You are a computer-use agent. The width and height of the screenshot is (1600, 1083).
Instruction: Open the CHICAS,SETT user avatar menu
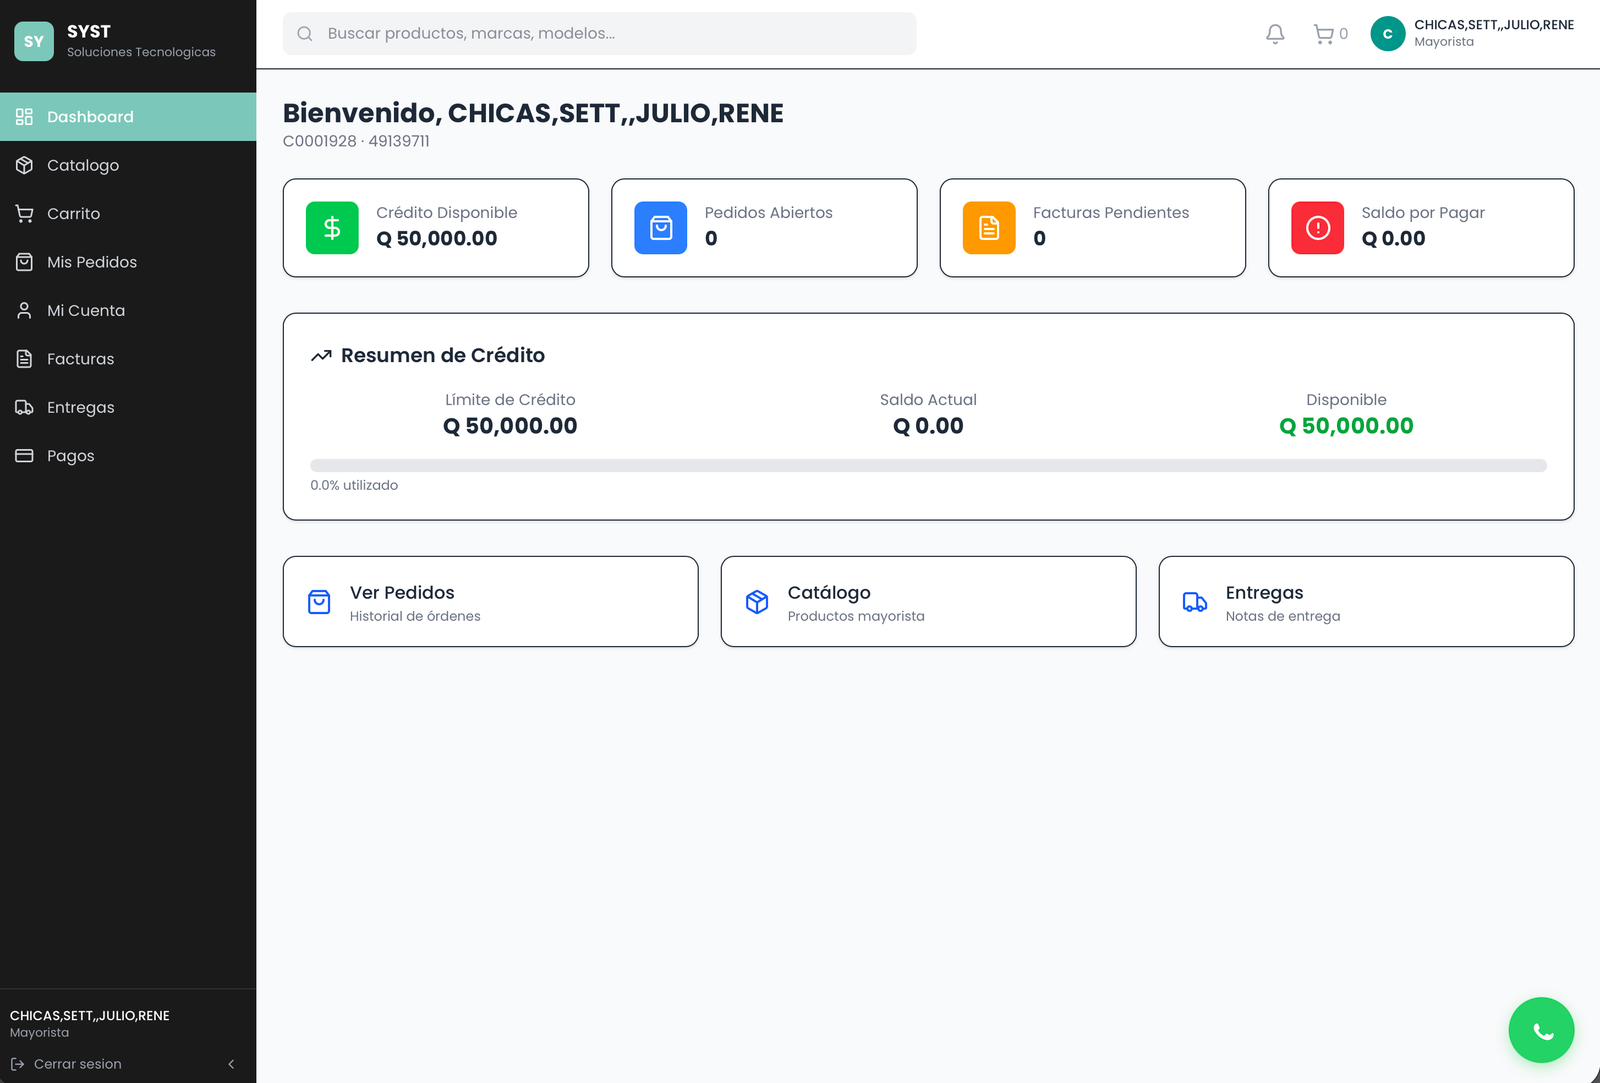pos(1388,33)
